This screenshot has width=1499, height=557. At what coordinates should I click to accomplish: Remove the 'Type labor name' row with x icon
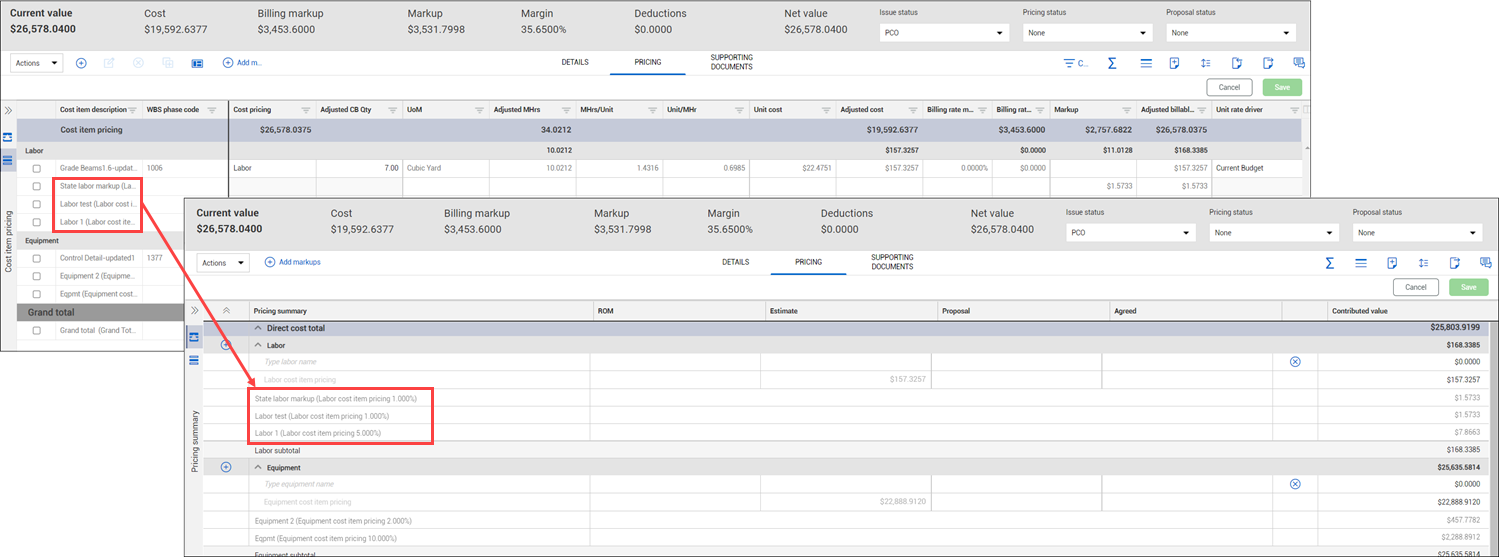[x=1295, y=361]
